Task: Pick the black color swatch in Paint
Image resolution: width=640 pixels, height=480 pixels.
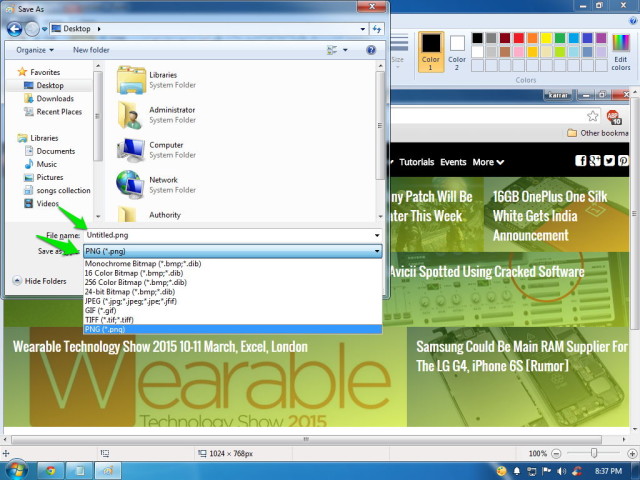Action: click(478, 38)
